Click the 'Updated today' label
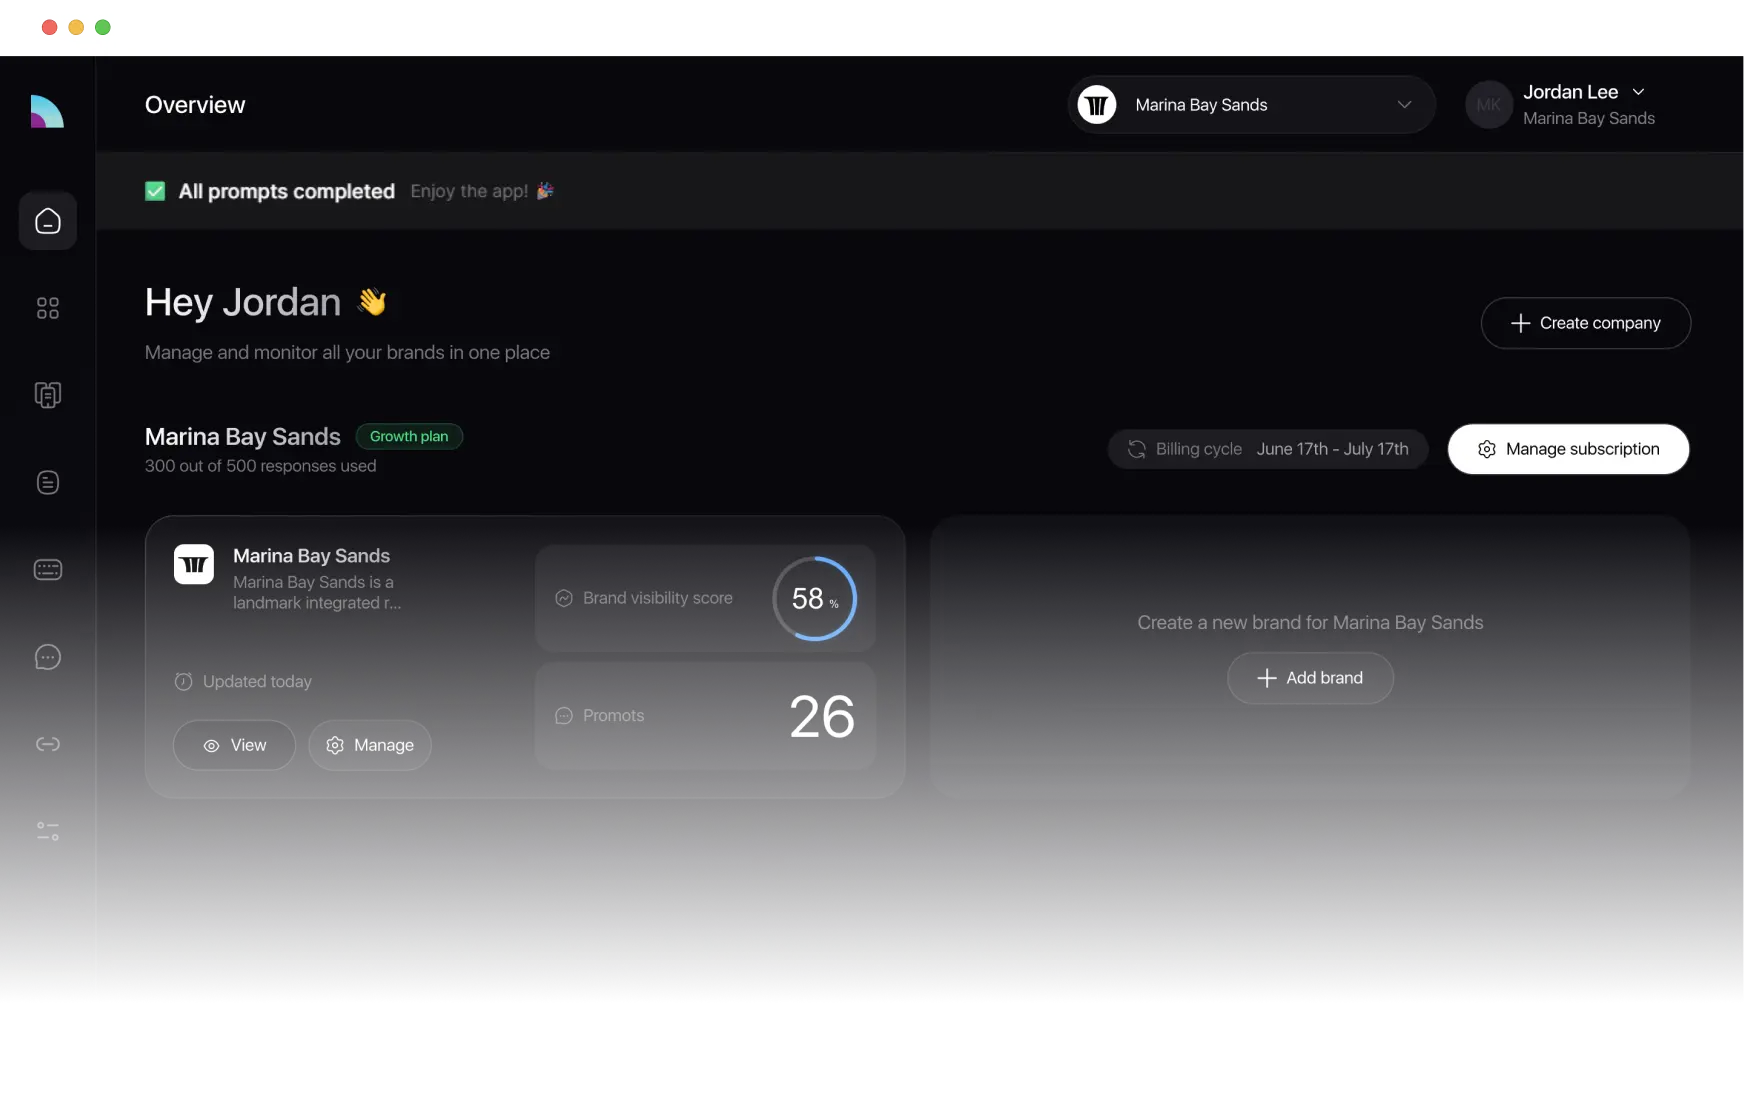 tap(257, 682)
